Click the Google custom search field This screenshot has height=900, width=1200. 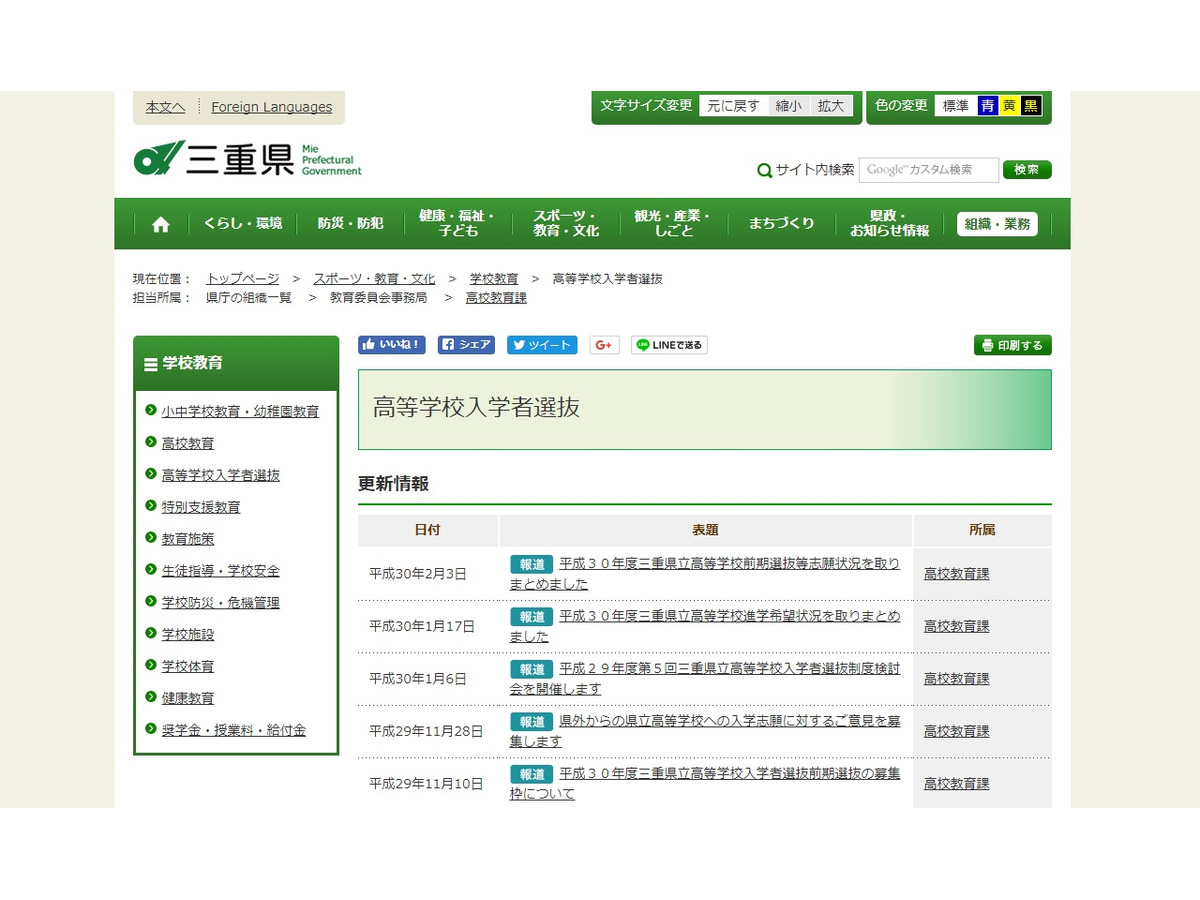(x=928, y=170)
